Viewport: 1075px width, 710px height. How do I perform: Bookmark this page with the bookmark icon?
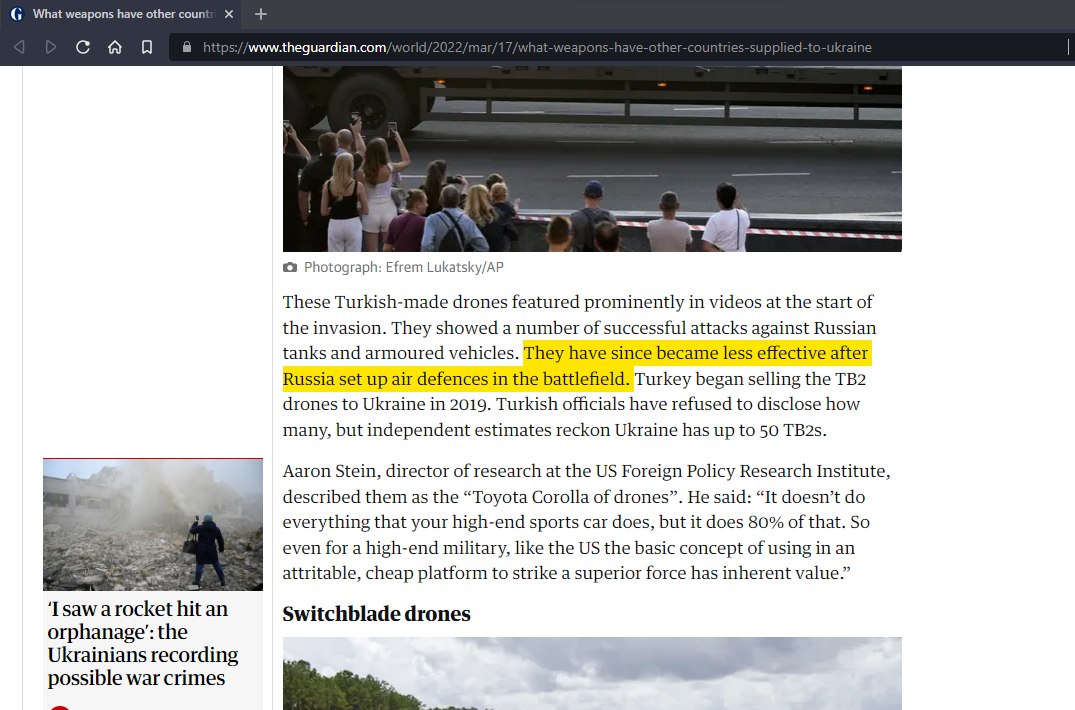pyautogui.click(x=147, y=47)
